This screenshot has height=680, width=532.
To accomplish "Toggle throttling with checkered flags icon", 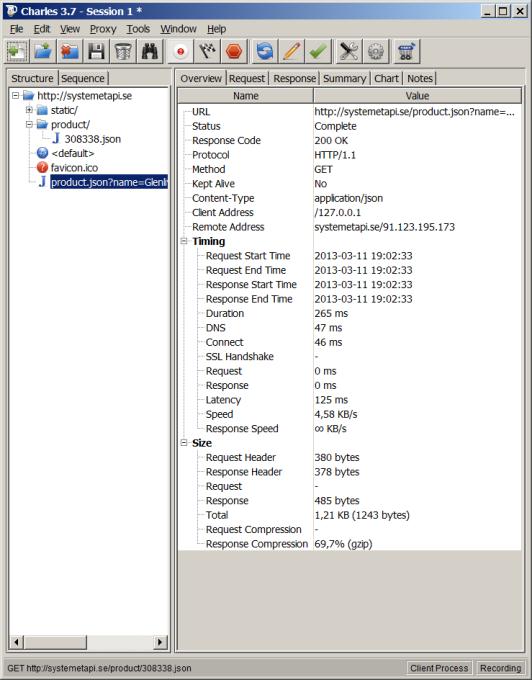I will [207, 52].
